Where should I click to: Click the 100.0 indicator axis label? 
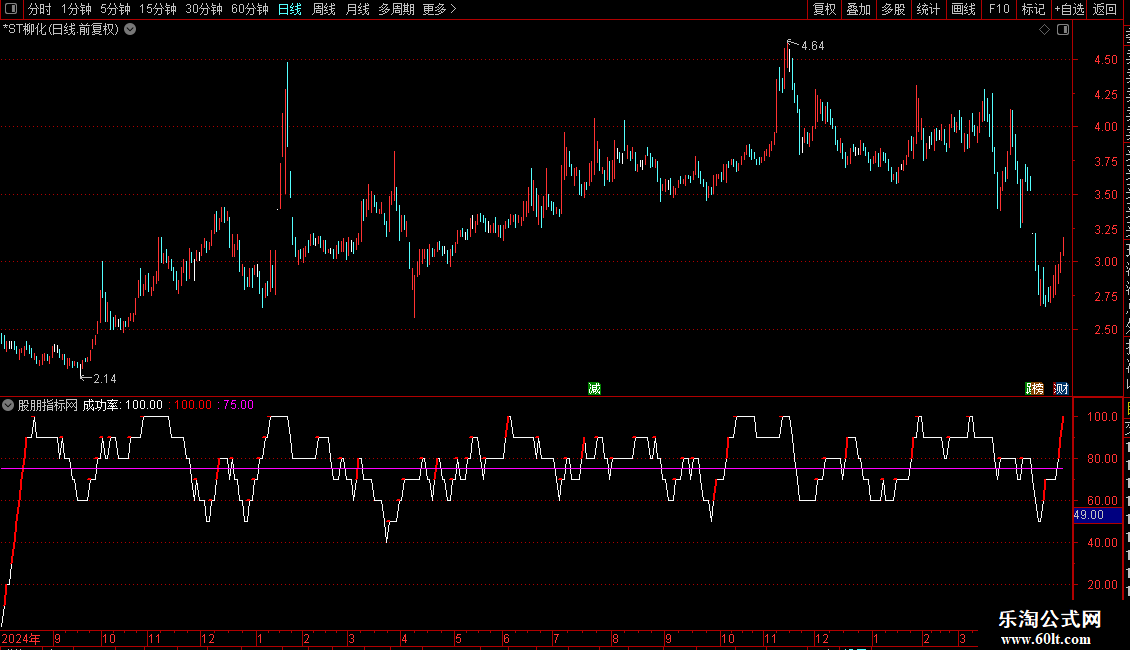(x=1103, y=417)
